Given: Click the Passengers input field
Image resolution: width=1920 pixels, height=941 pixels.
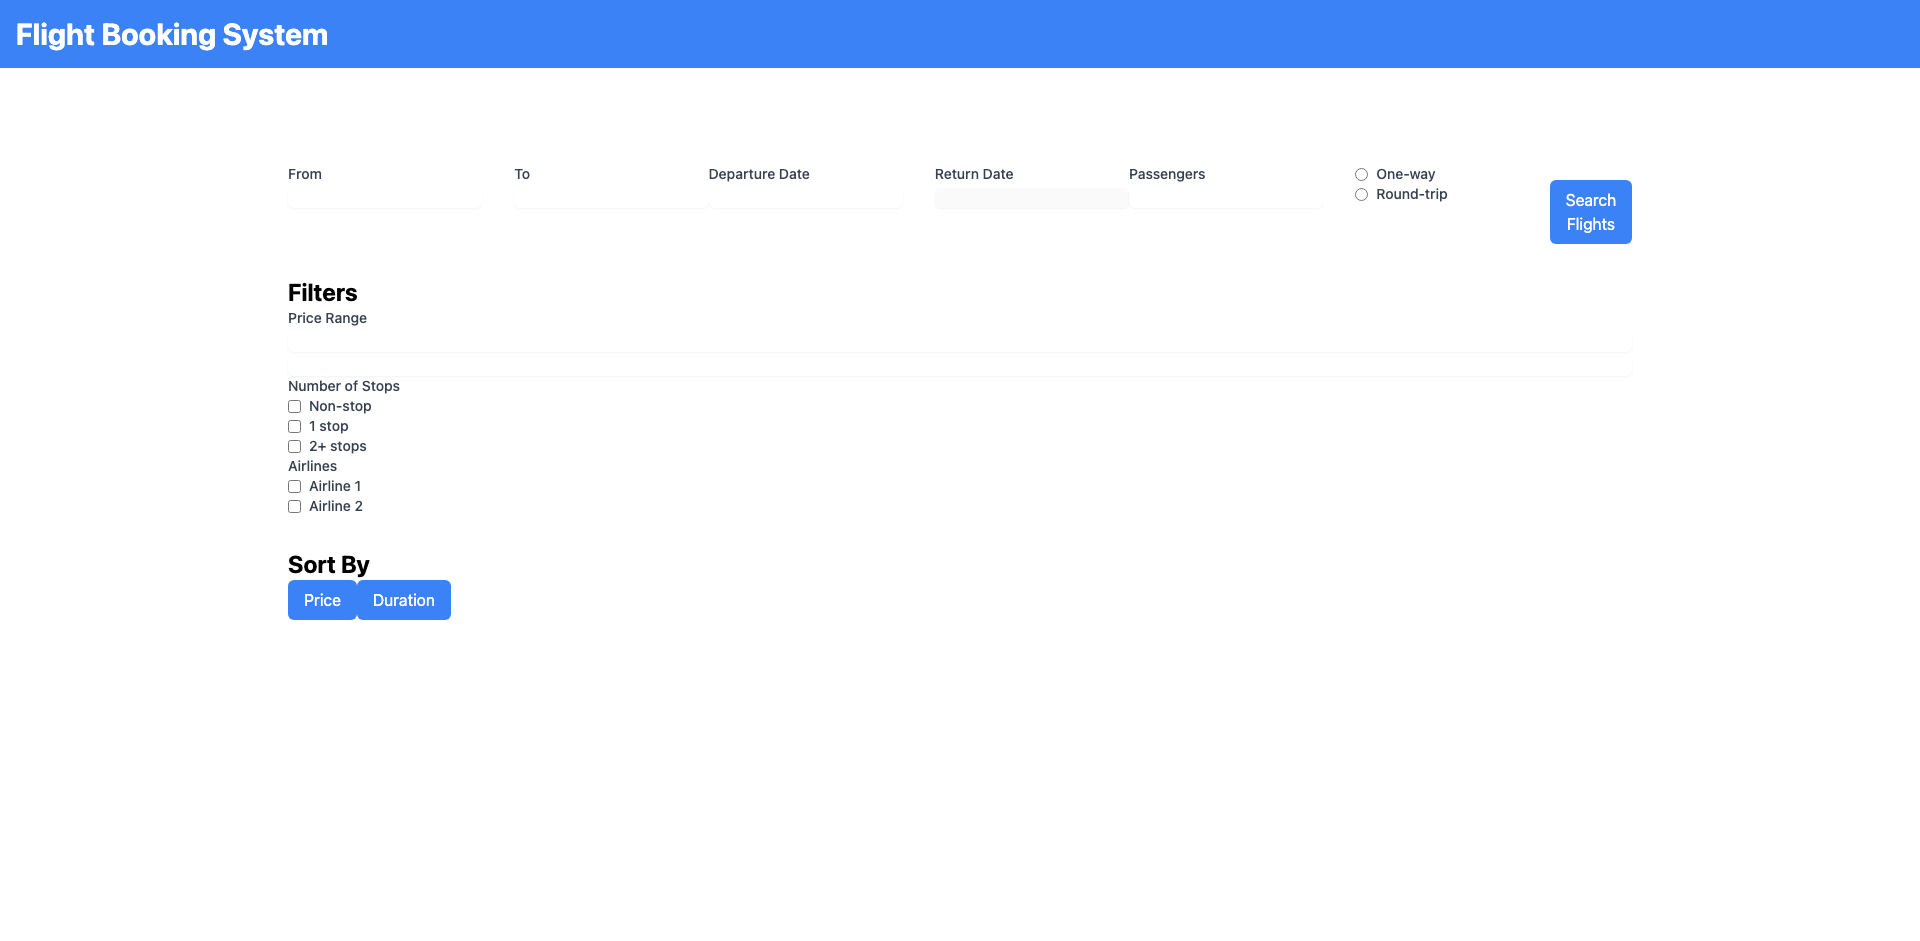Looking at the screenshot, I should pos(1225,198).
